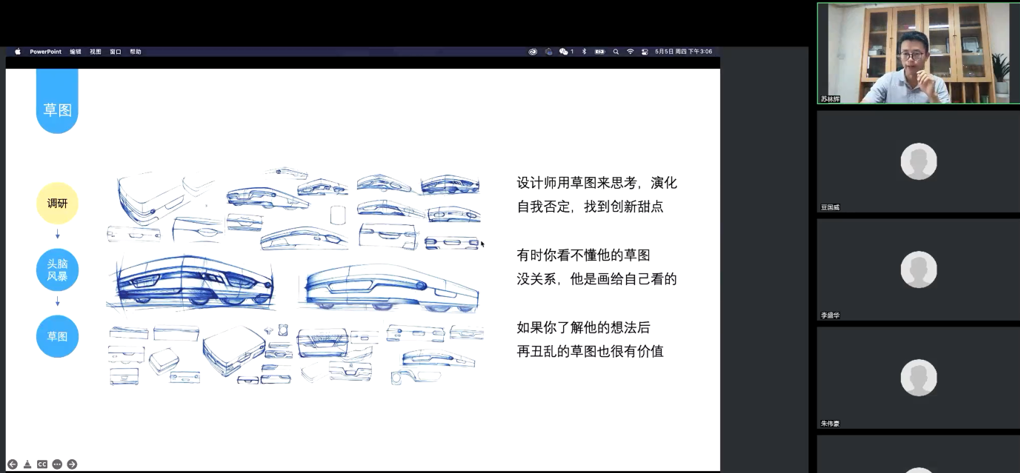1020x473 pixels.
Task: Click the Wi-Fi status icon
Action: coord(630,52)
